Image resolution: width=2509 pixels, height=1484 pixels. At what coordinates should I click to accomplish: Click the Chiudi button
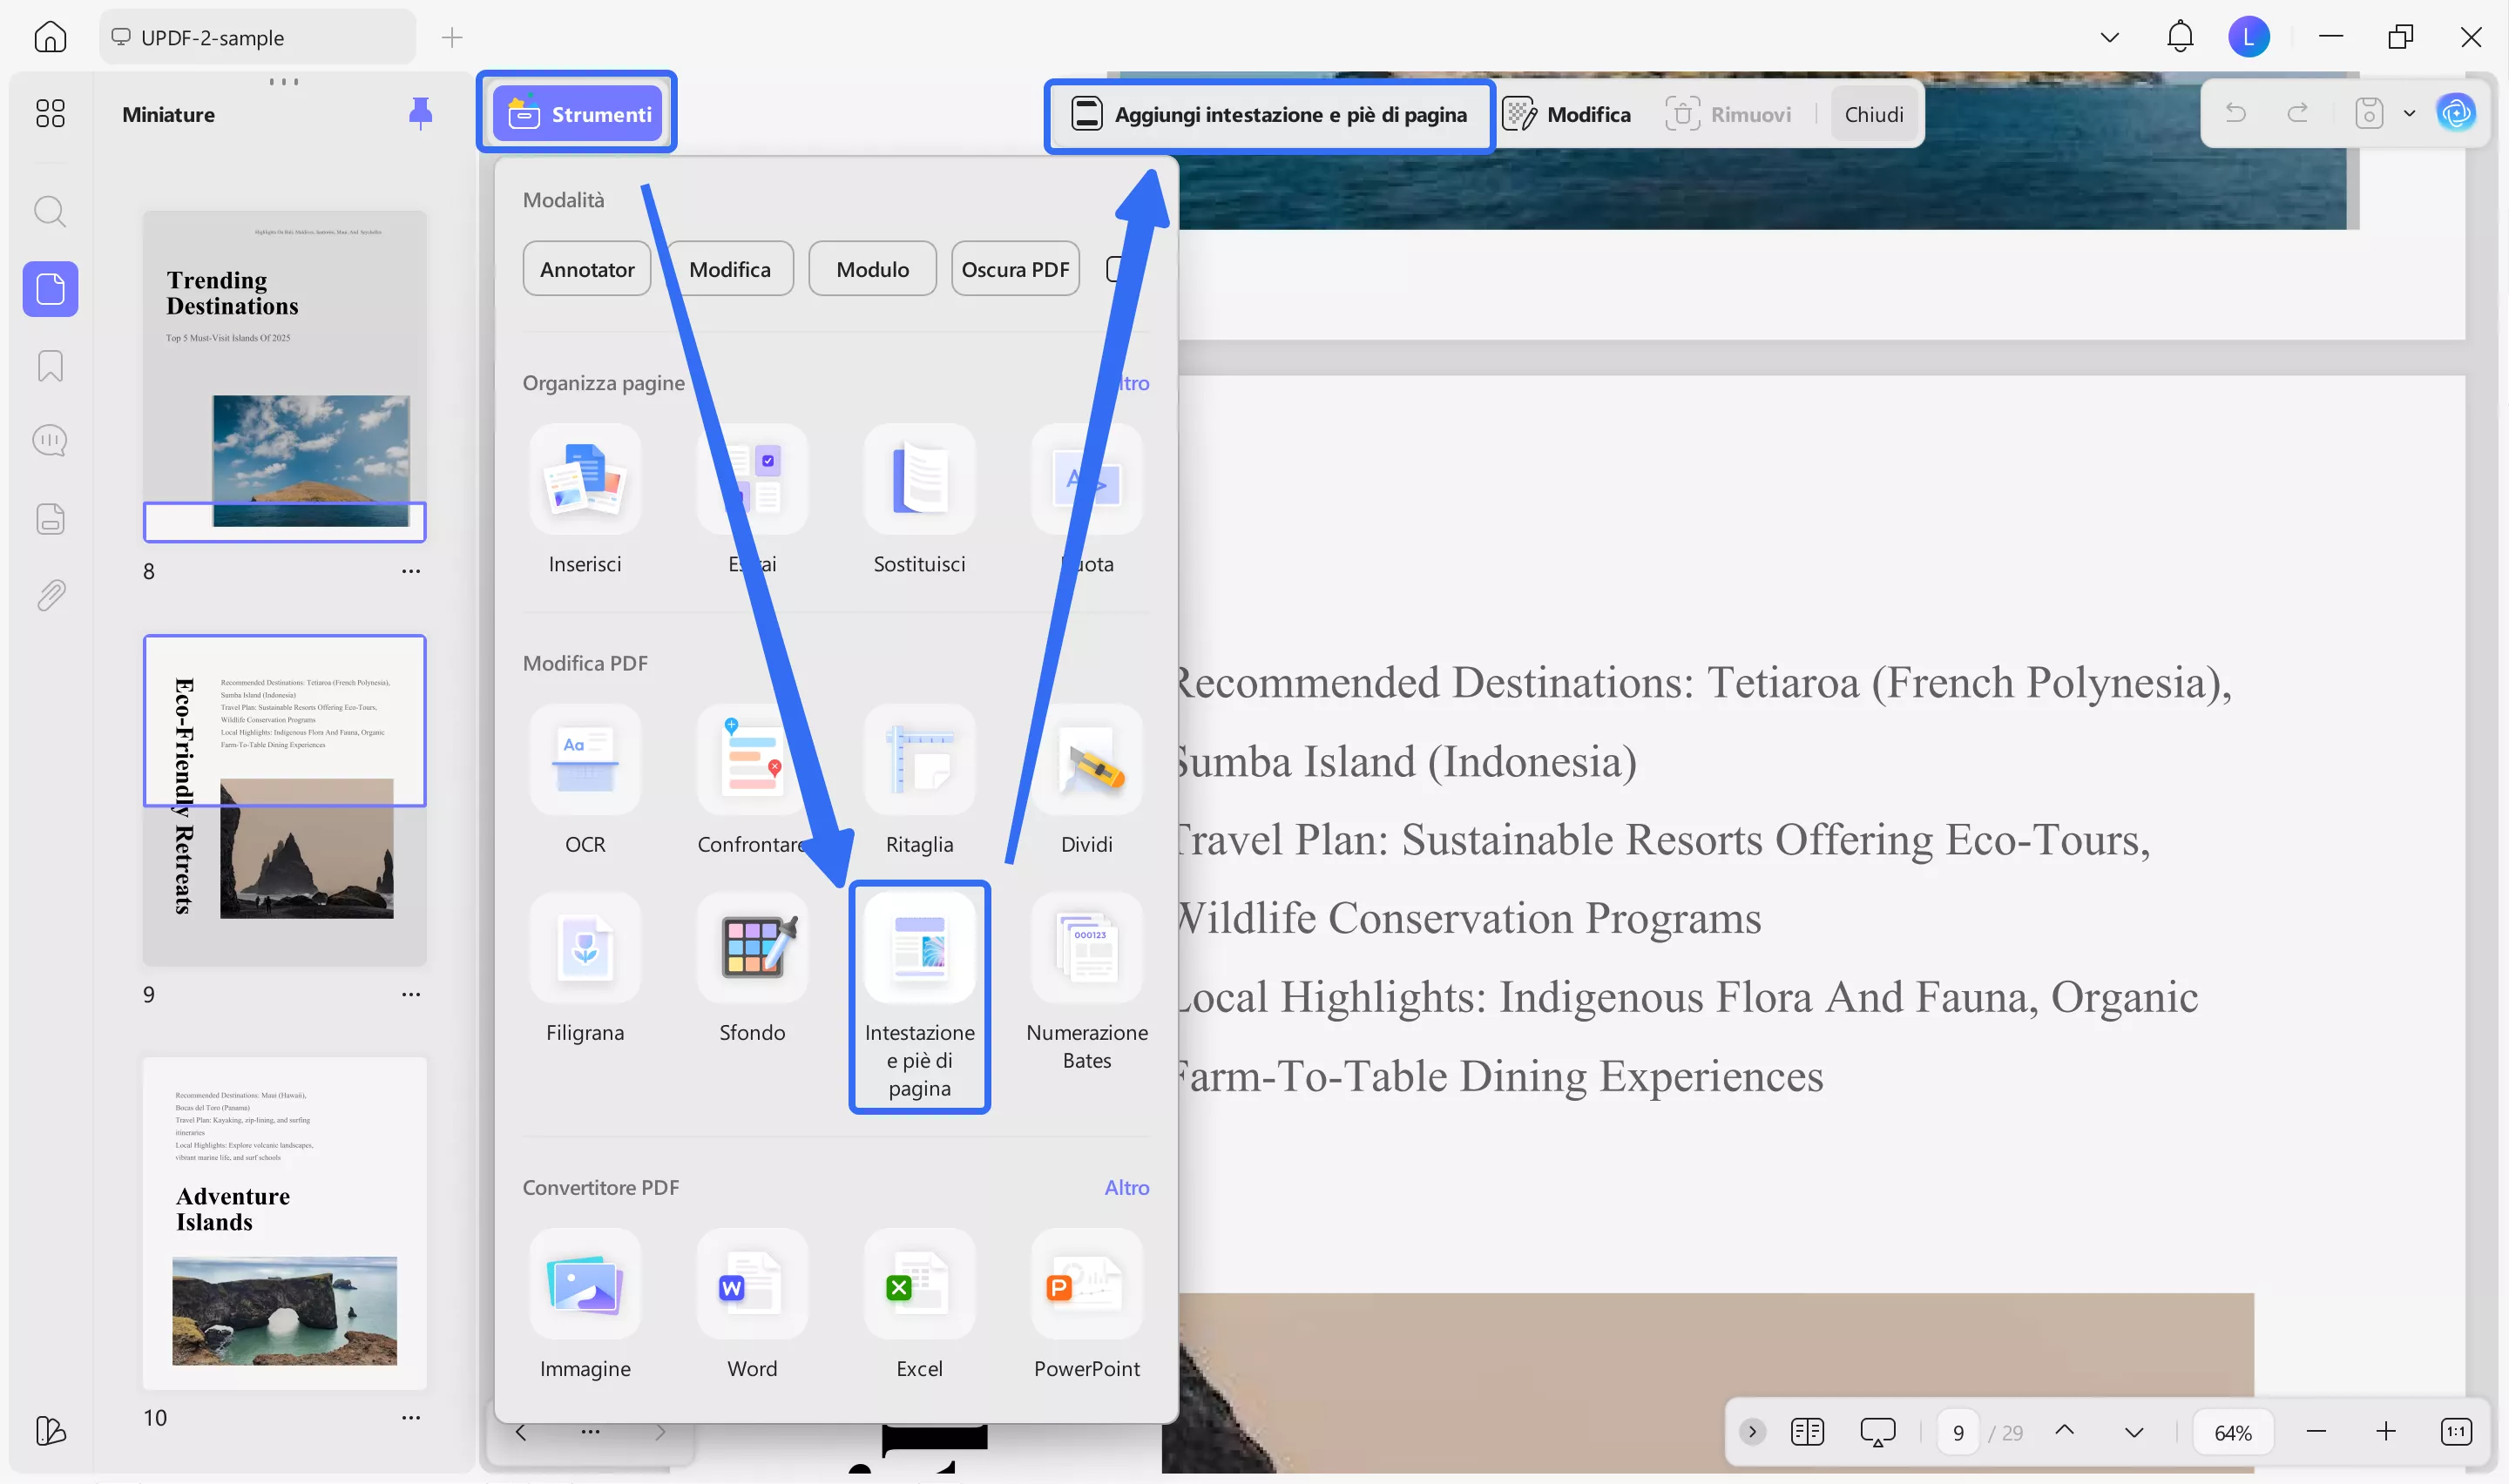coord(1873,114)
